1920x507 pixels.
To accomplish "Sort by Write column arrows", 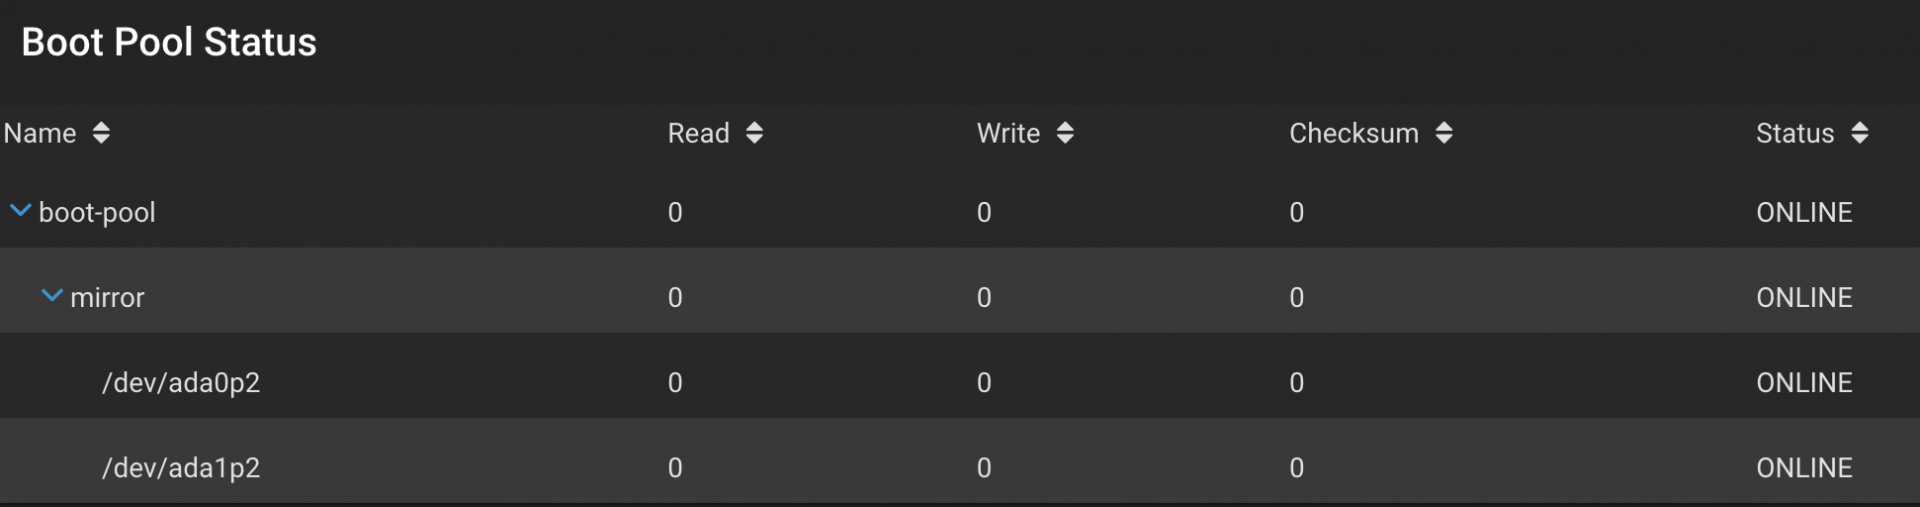I will pyautogui.click(x=1065, y=133).
